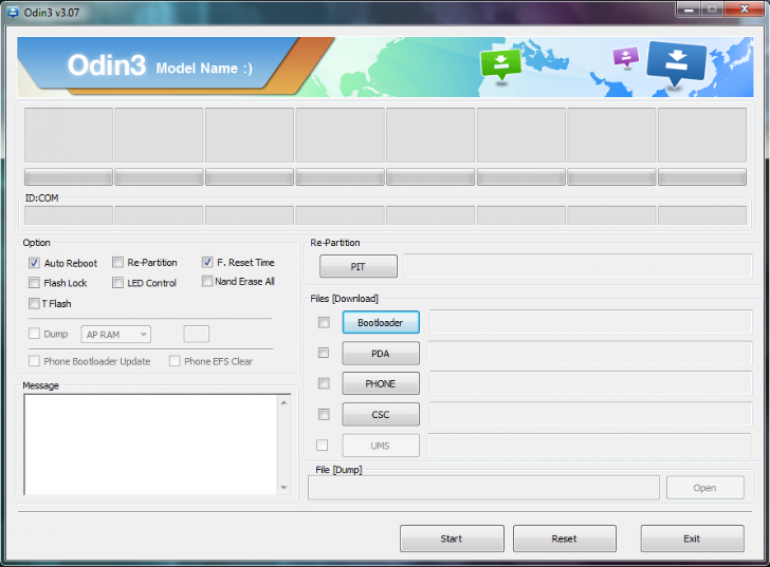Click the purple download icon in banner
770x567 pixels.
626,56
